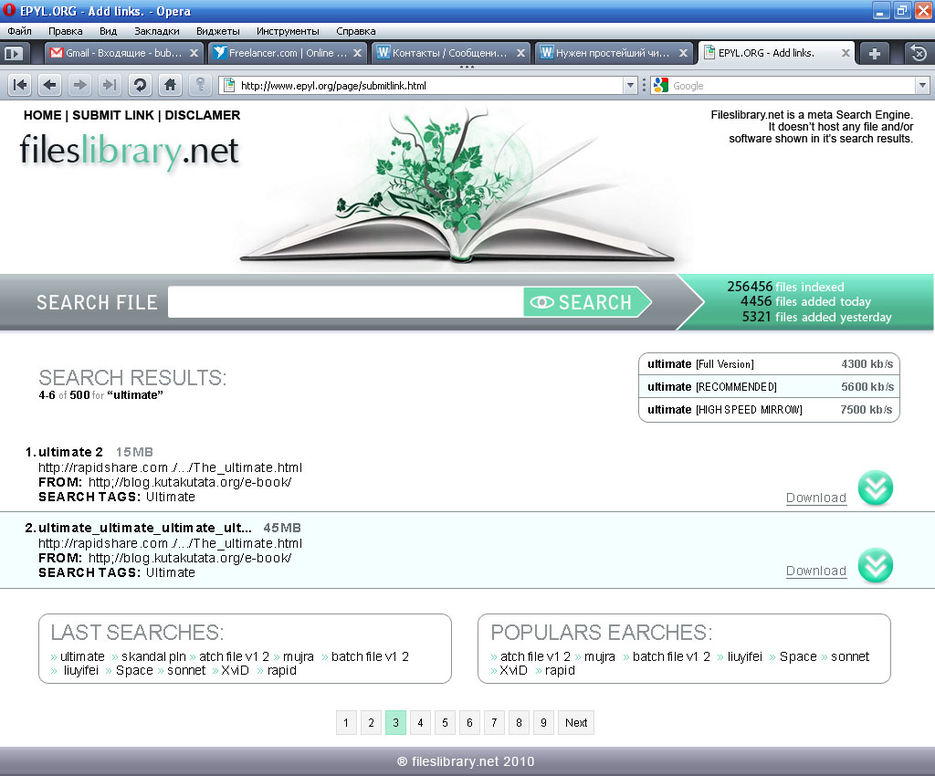Open the Справка menu
The height and width of the screenshot is (776, 935).
(355, 31)
